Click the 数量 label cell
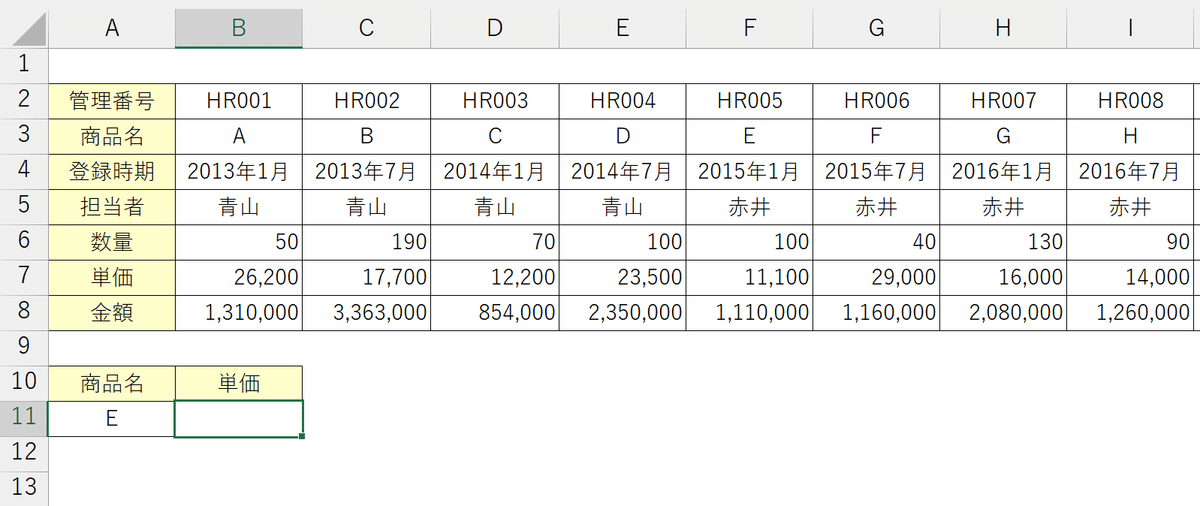Viewport: 1200px width, 506px height. [112, 241]
